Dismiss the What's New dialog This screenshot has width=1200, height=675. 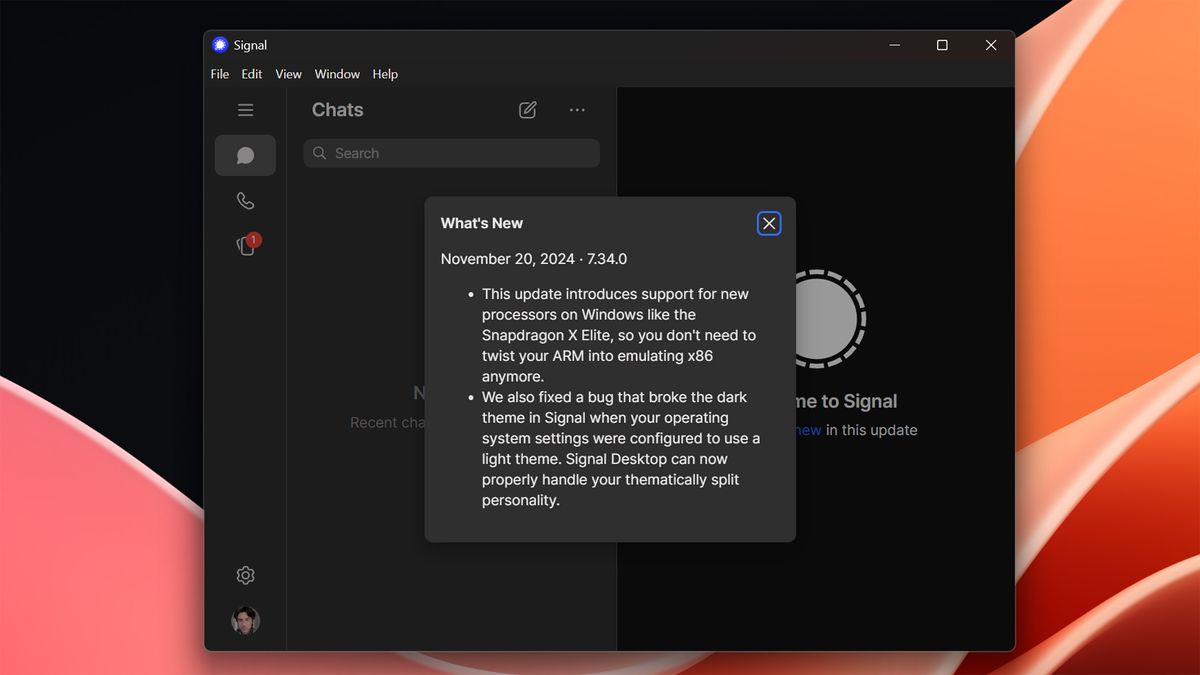coord(769,223)
